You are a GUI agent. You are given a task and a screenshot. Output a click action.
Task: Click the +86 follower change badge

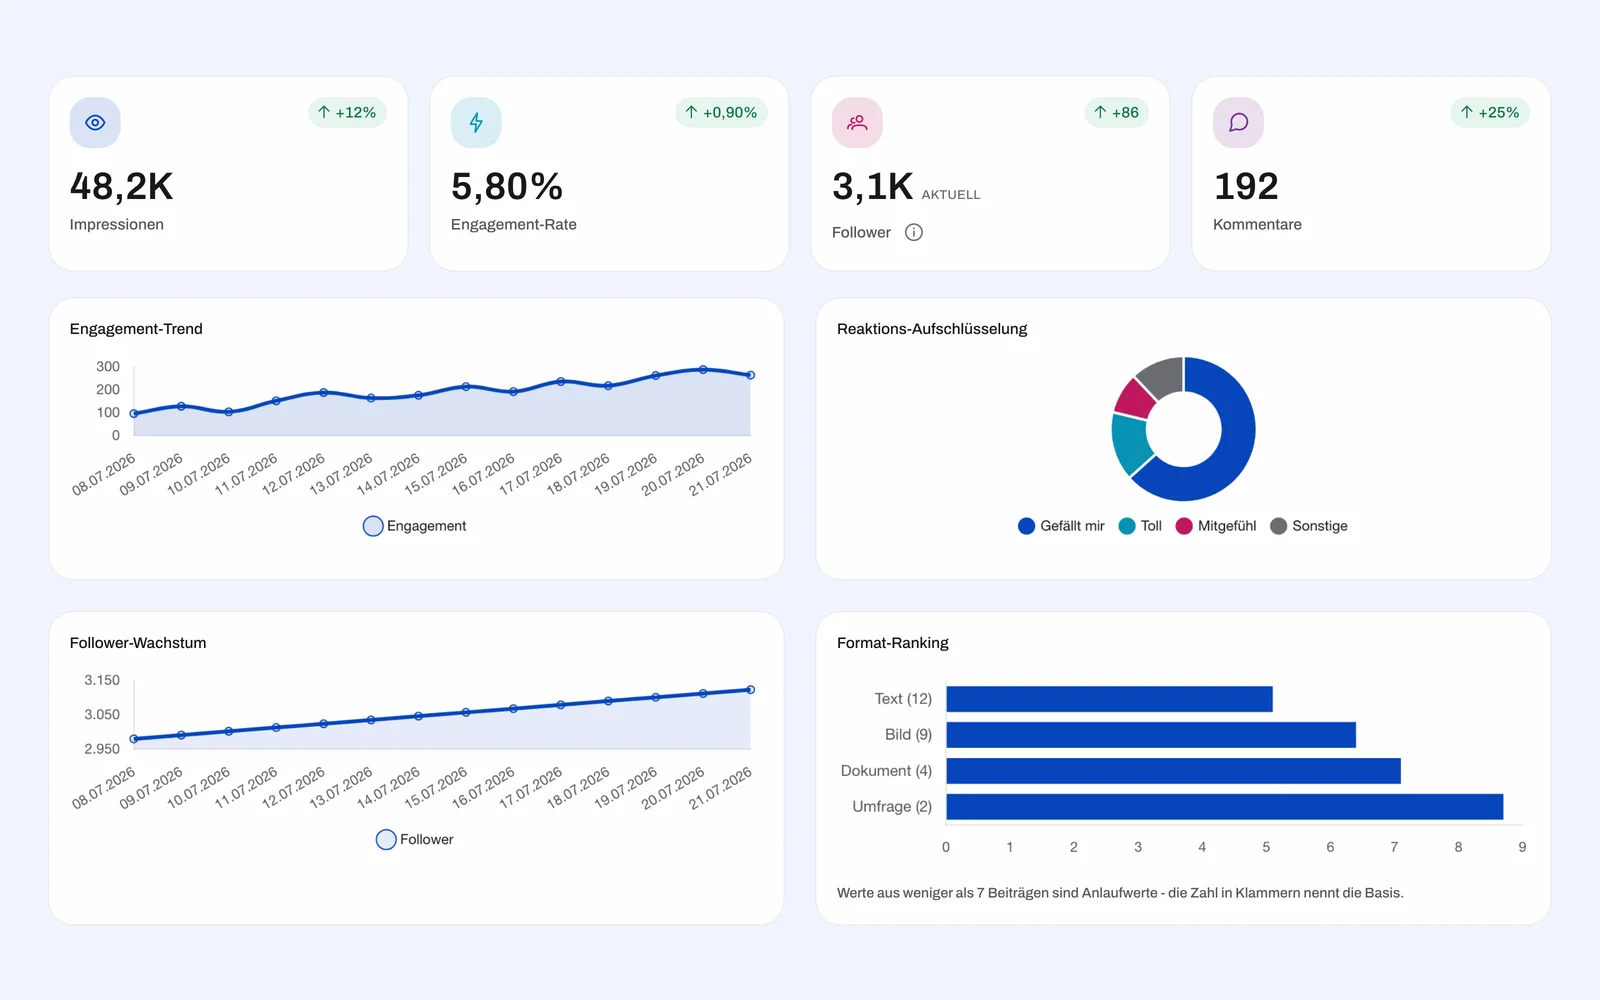1117,113
